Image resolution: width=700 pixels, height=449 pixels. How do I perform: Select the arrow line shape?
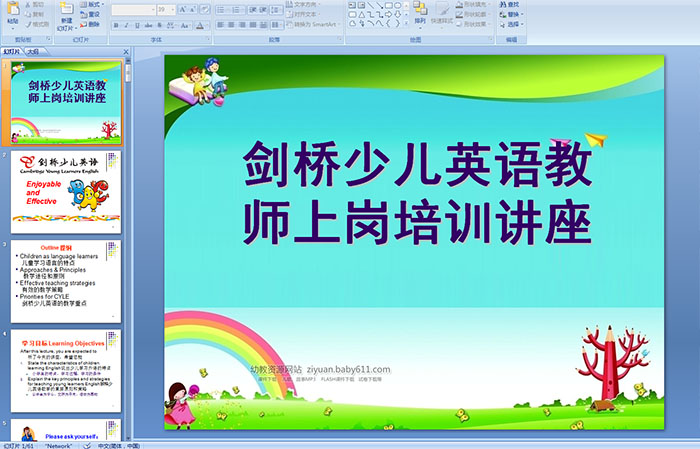click(x=379, y=5)
